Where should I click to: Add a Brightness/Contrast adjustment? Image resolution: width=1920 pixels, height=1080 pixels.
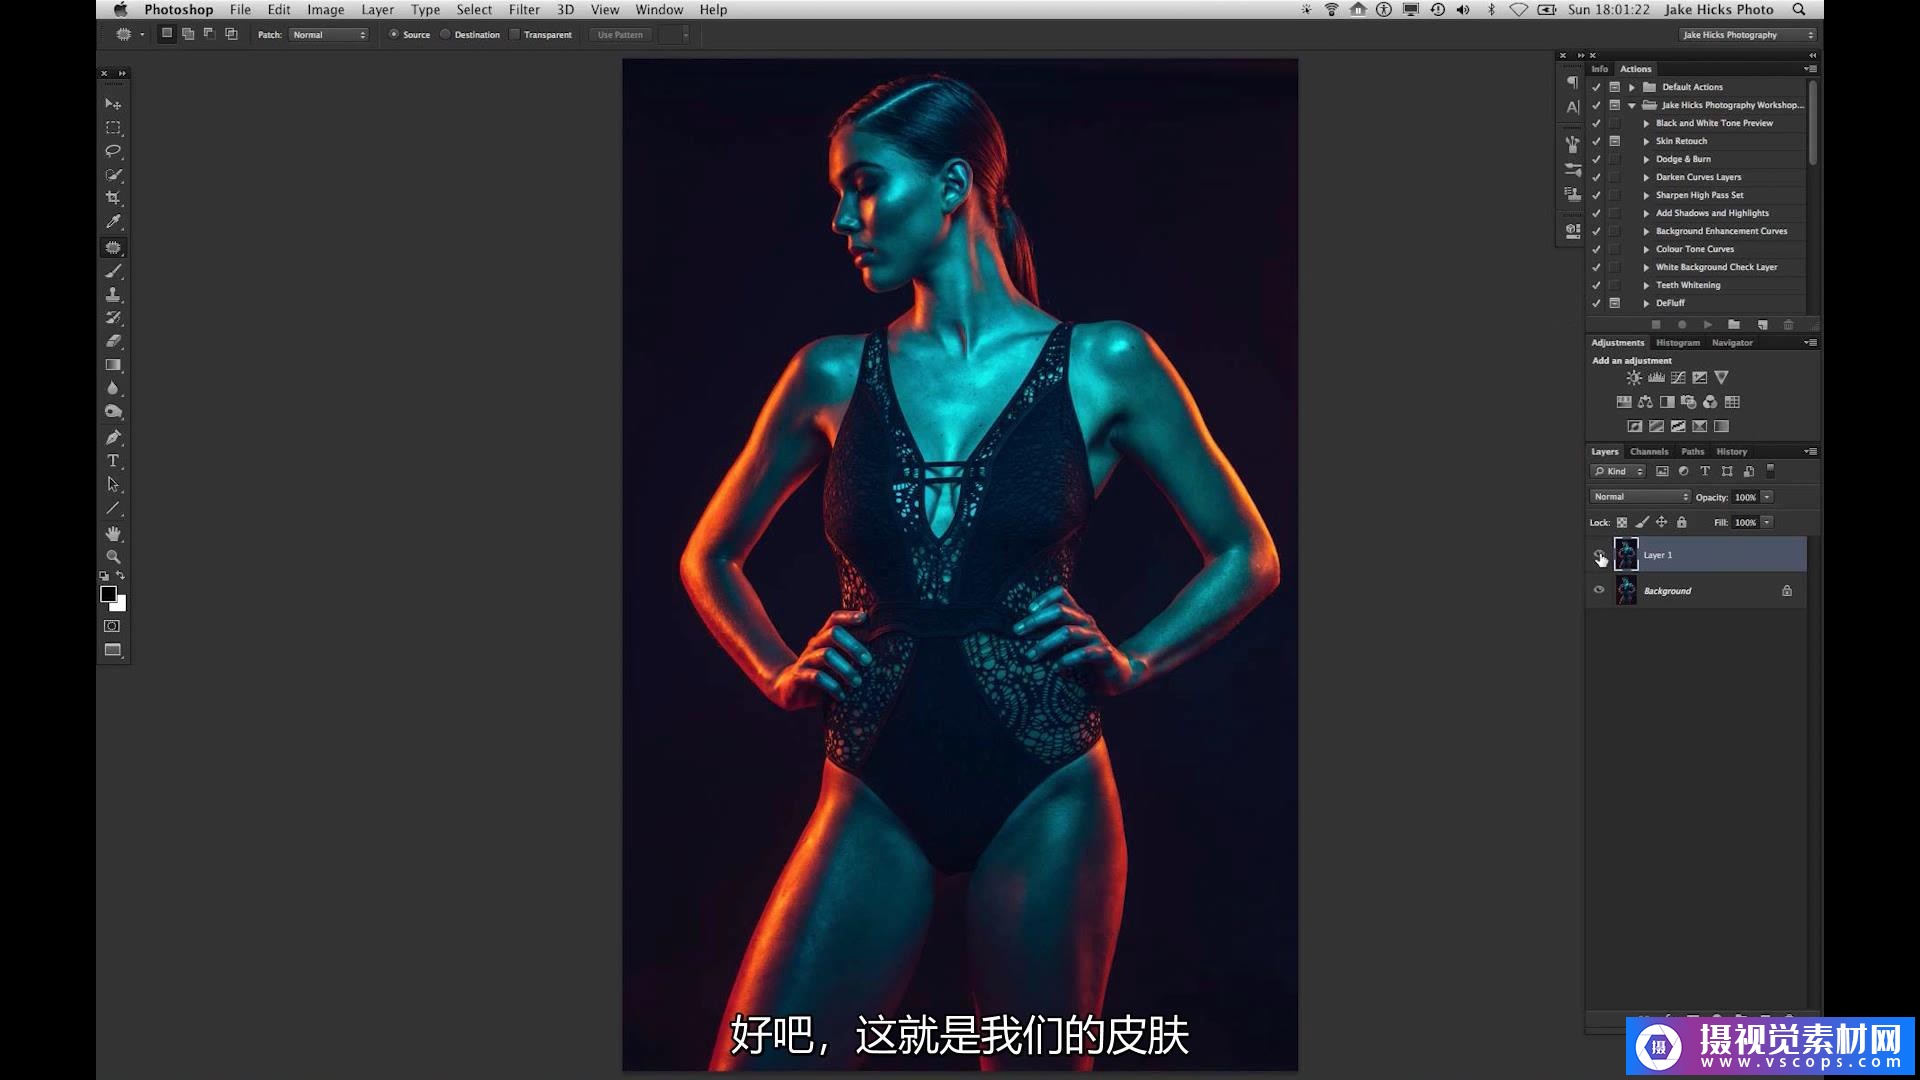coord(1633,378)
